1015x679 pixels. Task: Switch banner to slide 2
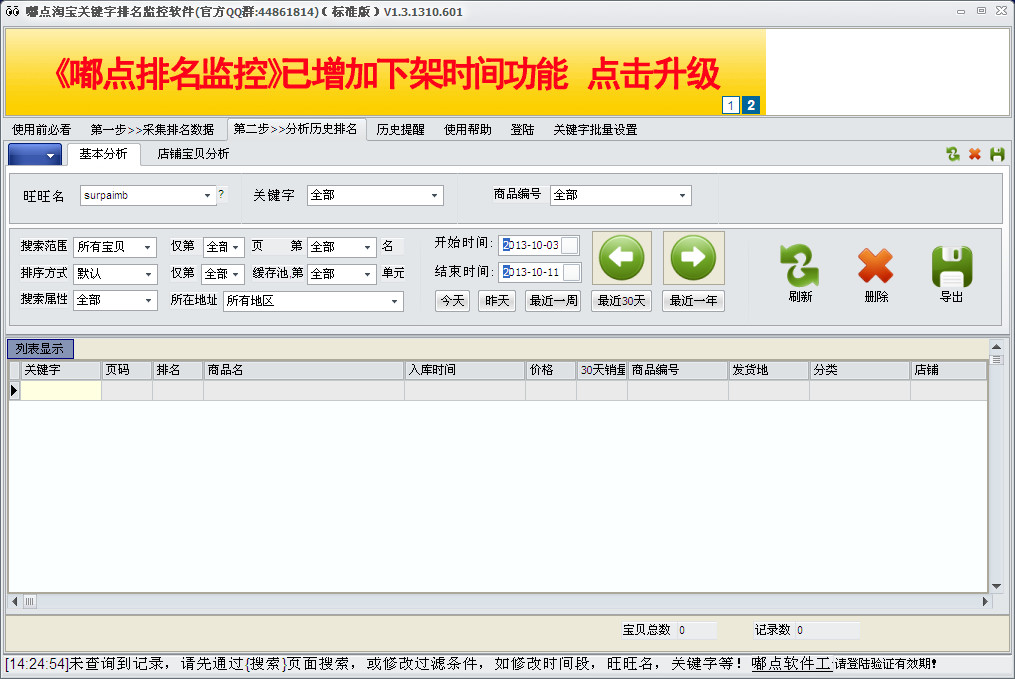click(x=751, y=106)
